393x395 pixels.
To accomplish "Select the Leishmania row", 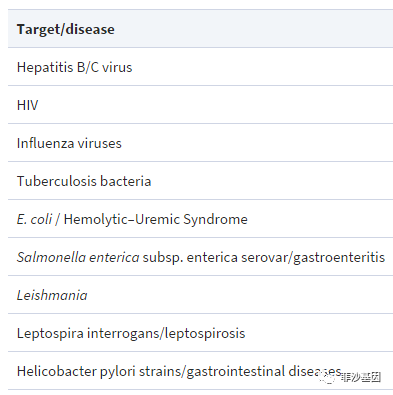I will click(200, 295).
